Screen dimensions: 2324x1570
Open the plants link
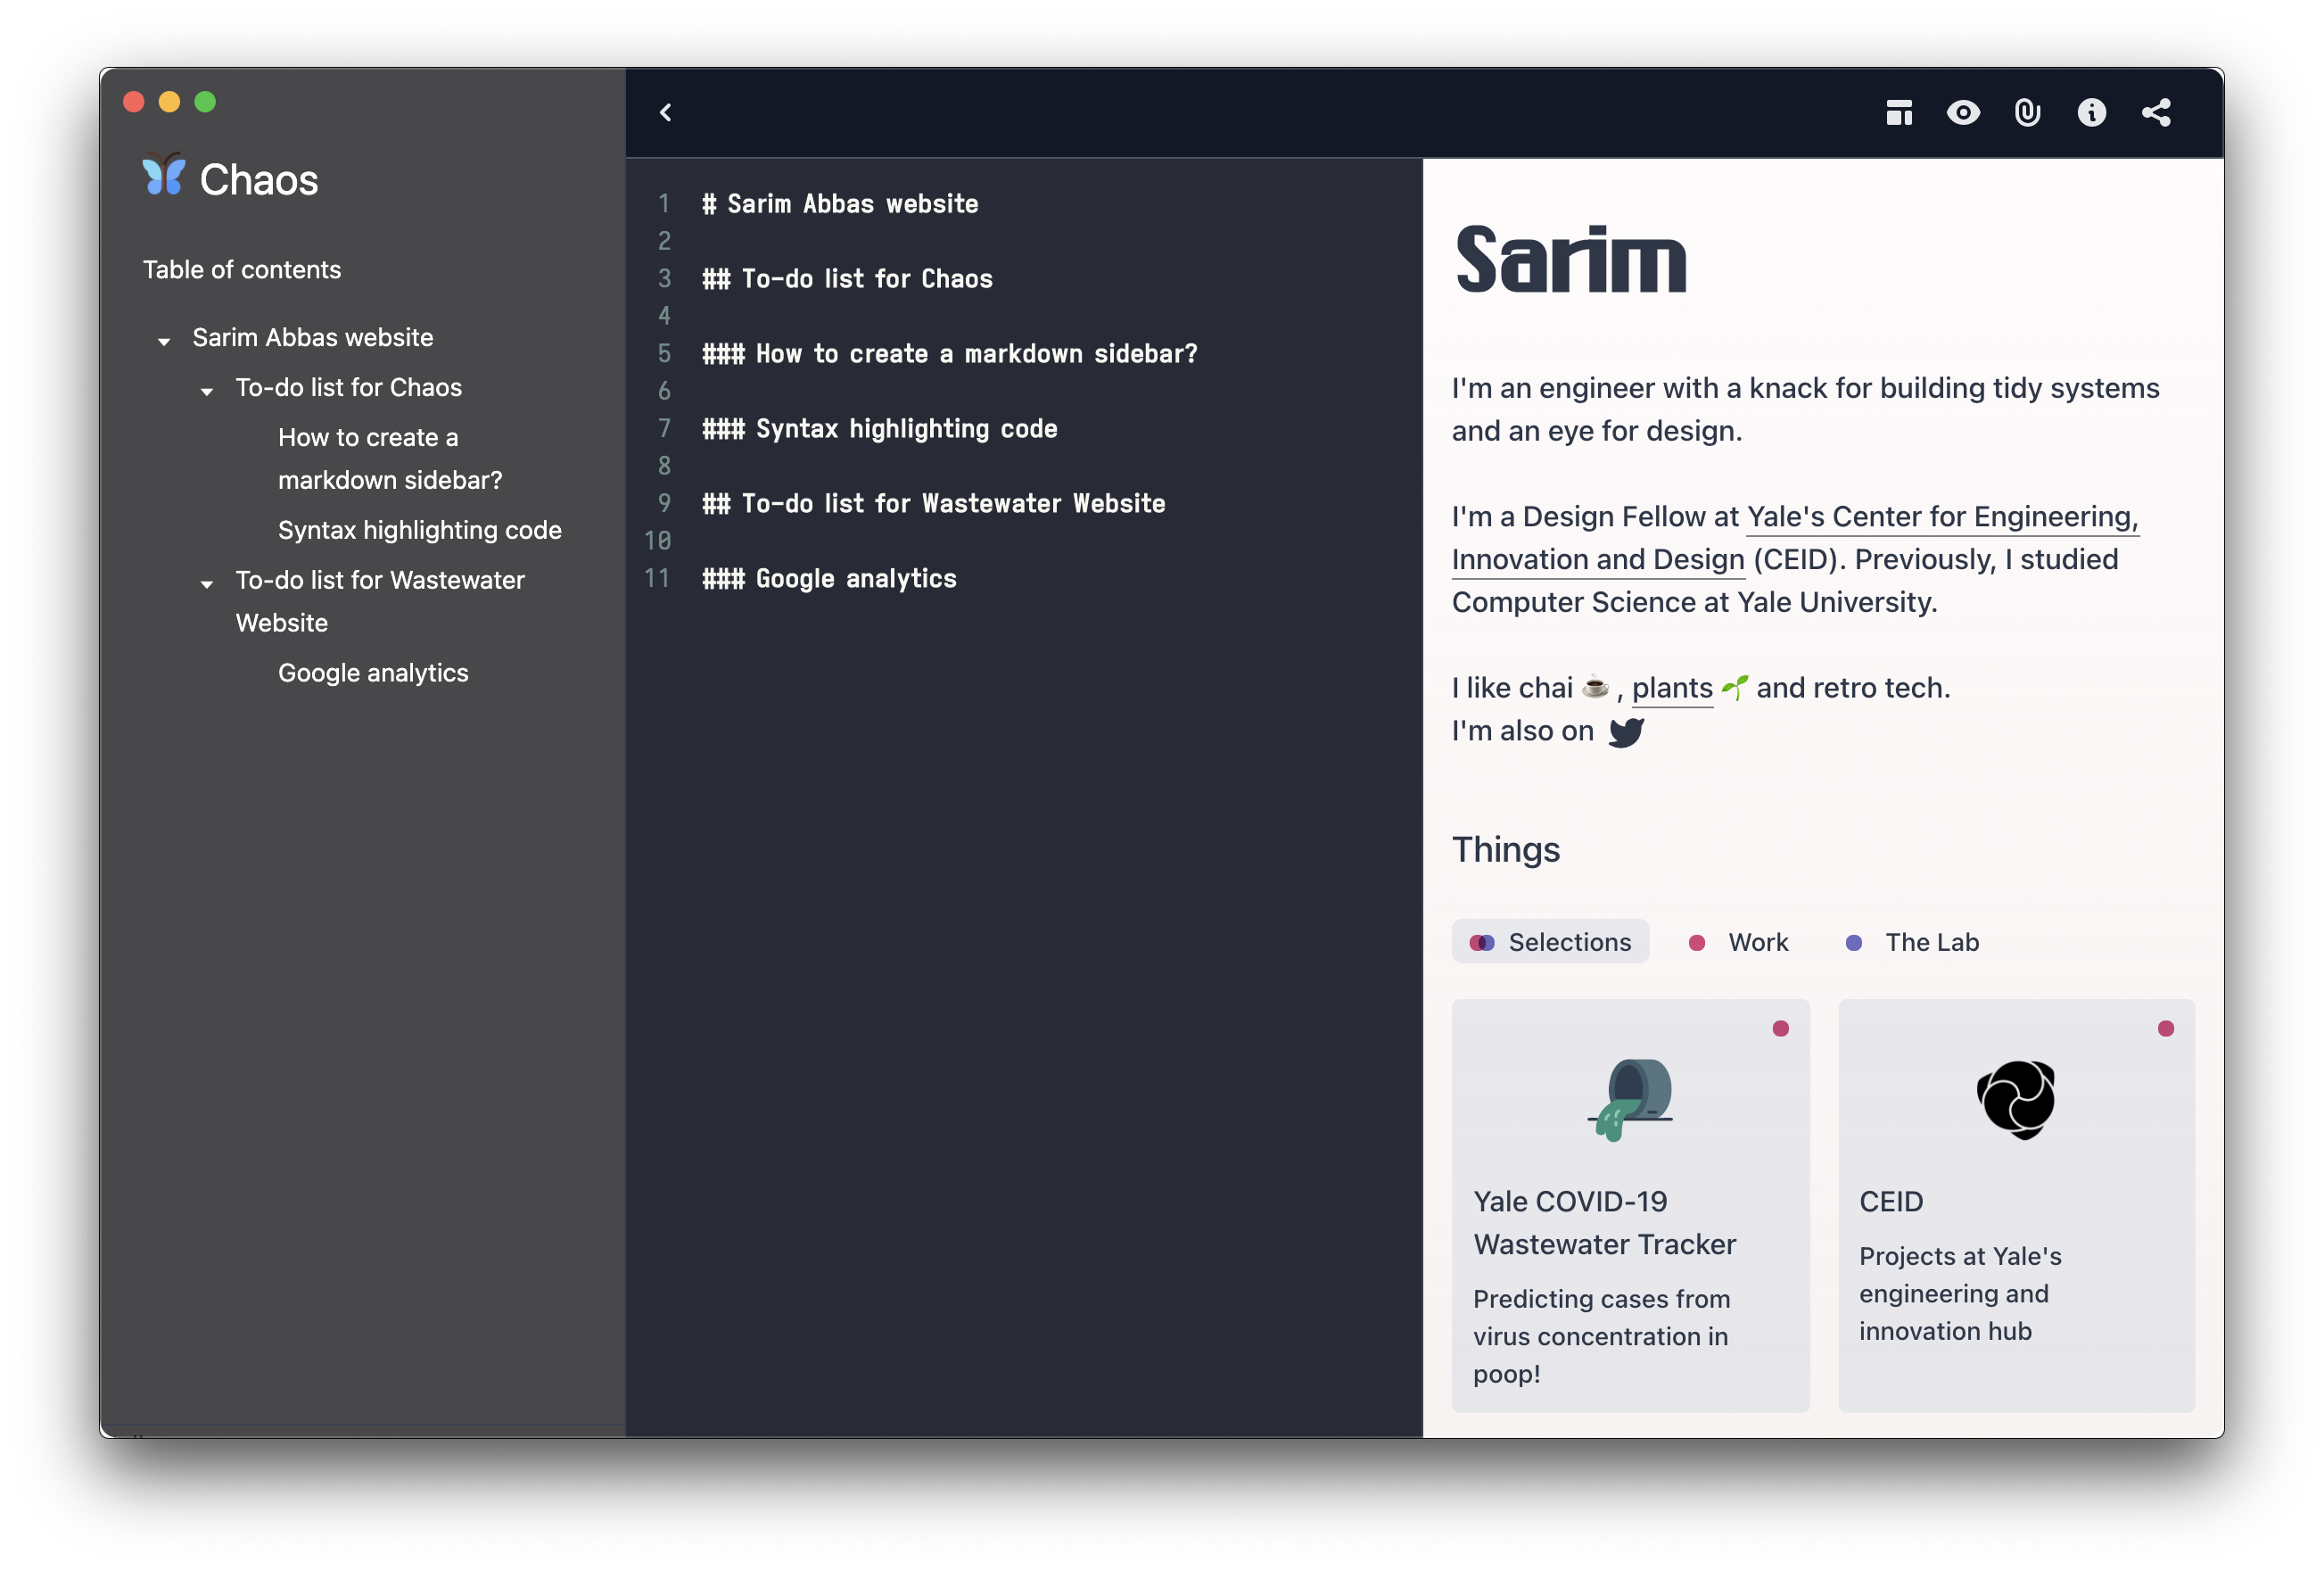[x=1672, y=688]
